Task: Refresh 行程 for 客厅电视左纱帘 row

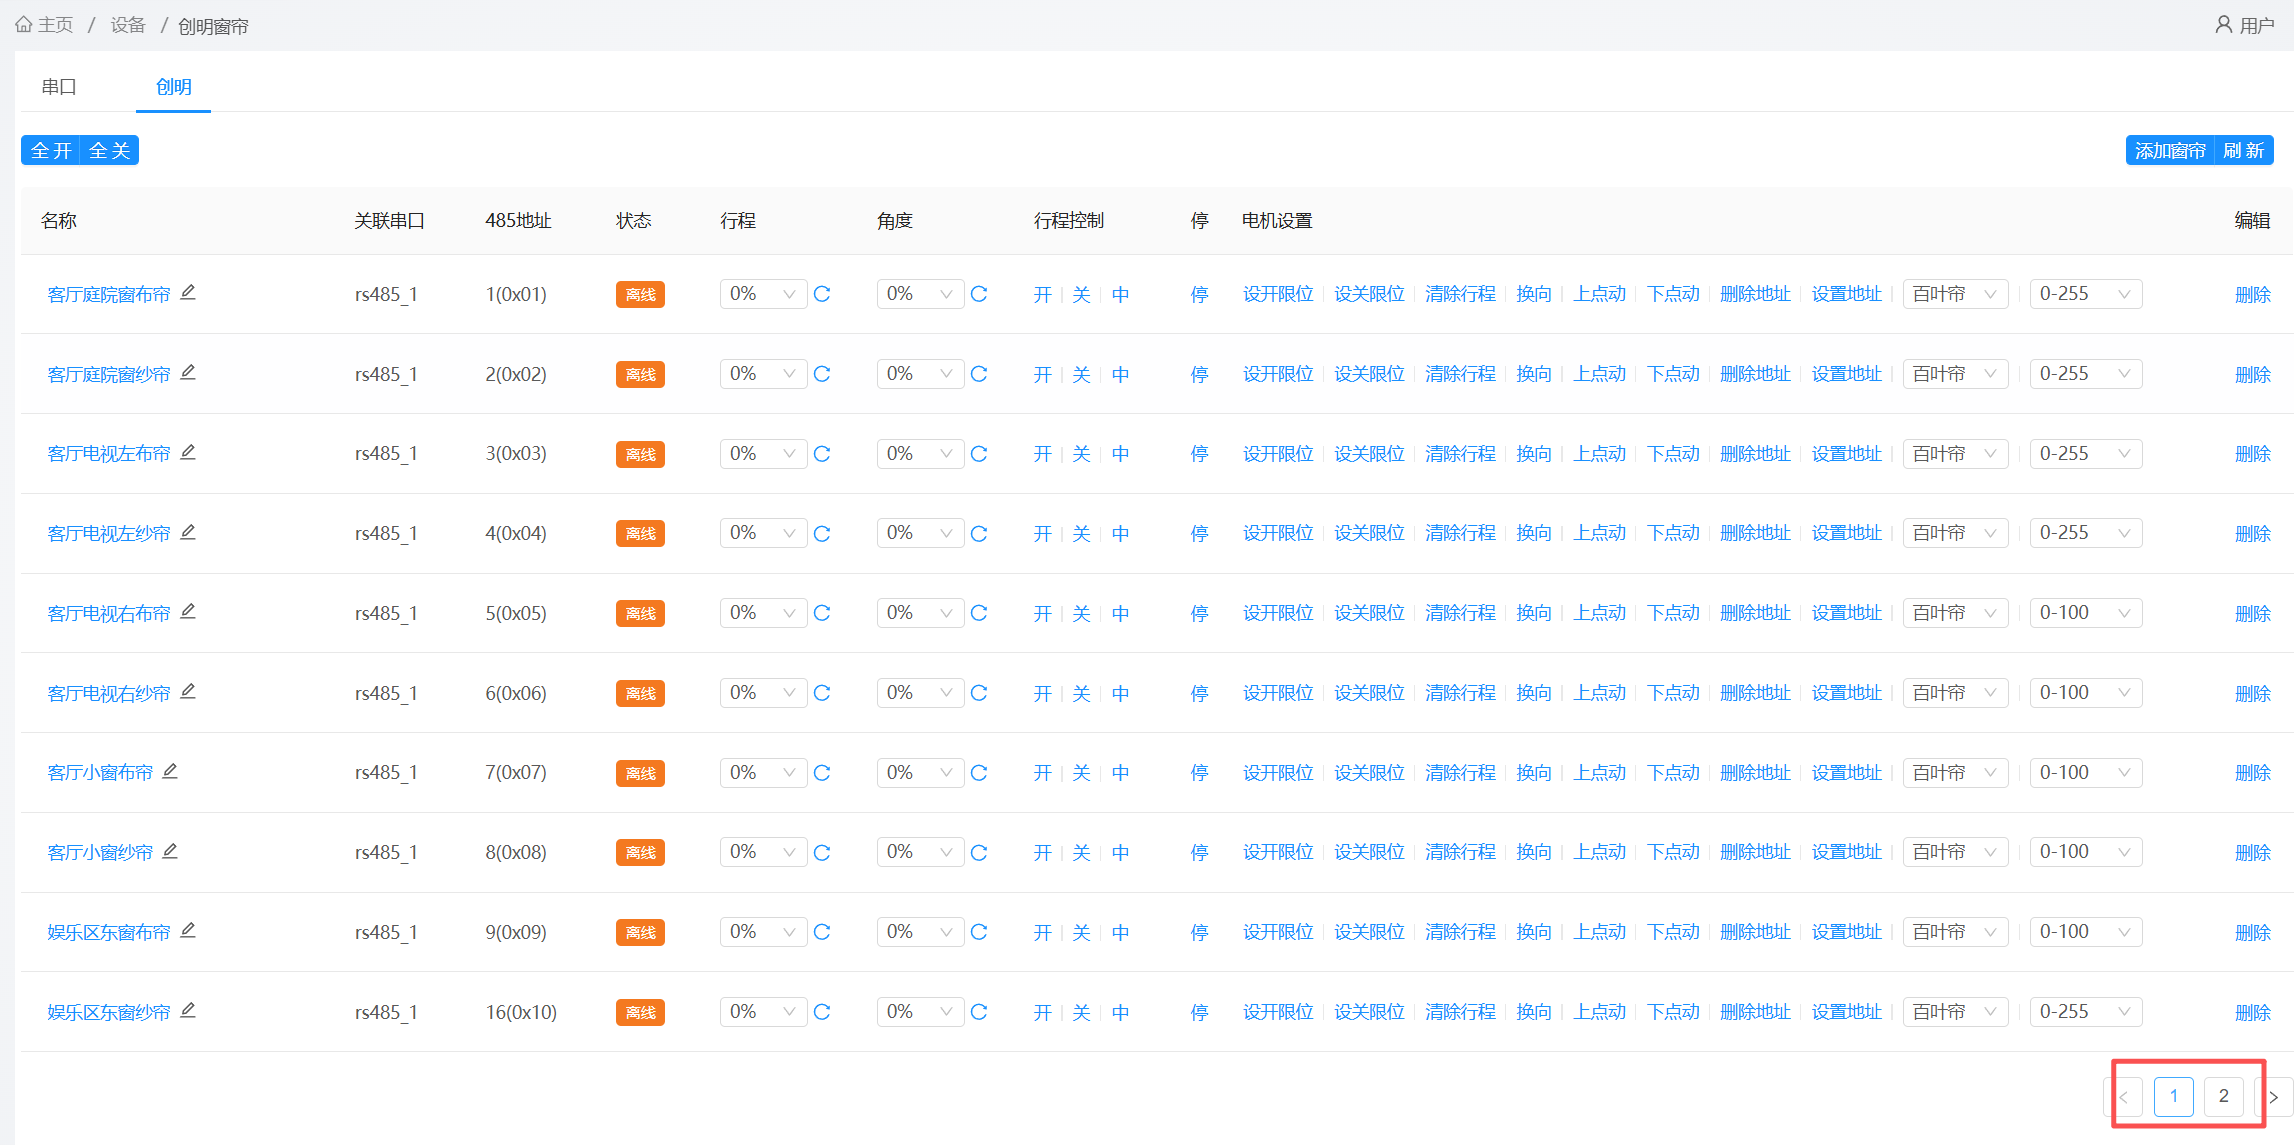Action: pyautogui.click(x=822, y=533)
